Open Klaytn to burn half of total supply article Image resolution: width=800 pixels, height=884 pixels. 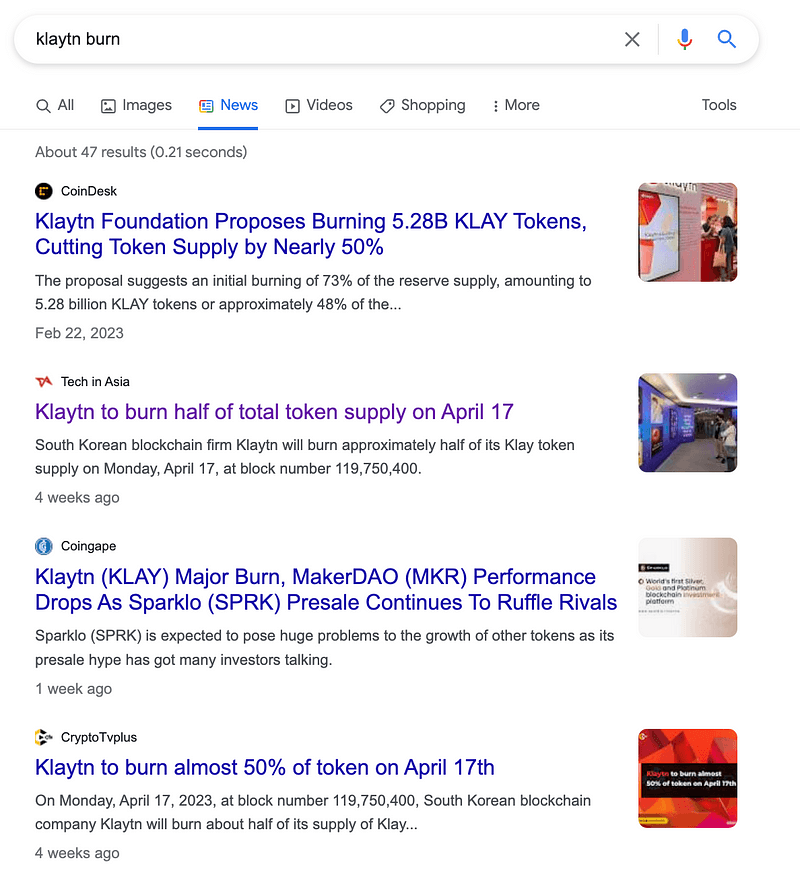point(274,412)
